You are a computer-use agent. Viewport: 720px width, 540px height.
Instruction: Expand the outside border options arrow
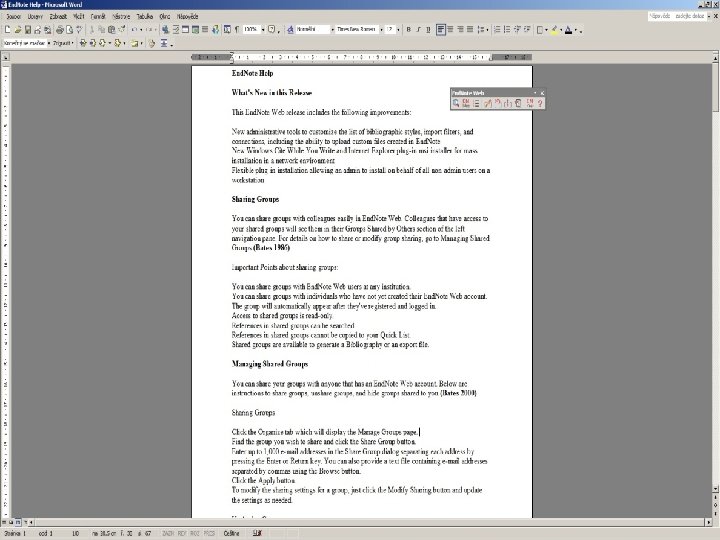[546, 30]
